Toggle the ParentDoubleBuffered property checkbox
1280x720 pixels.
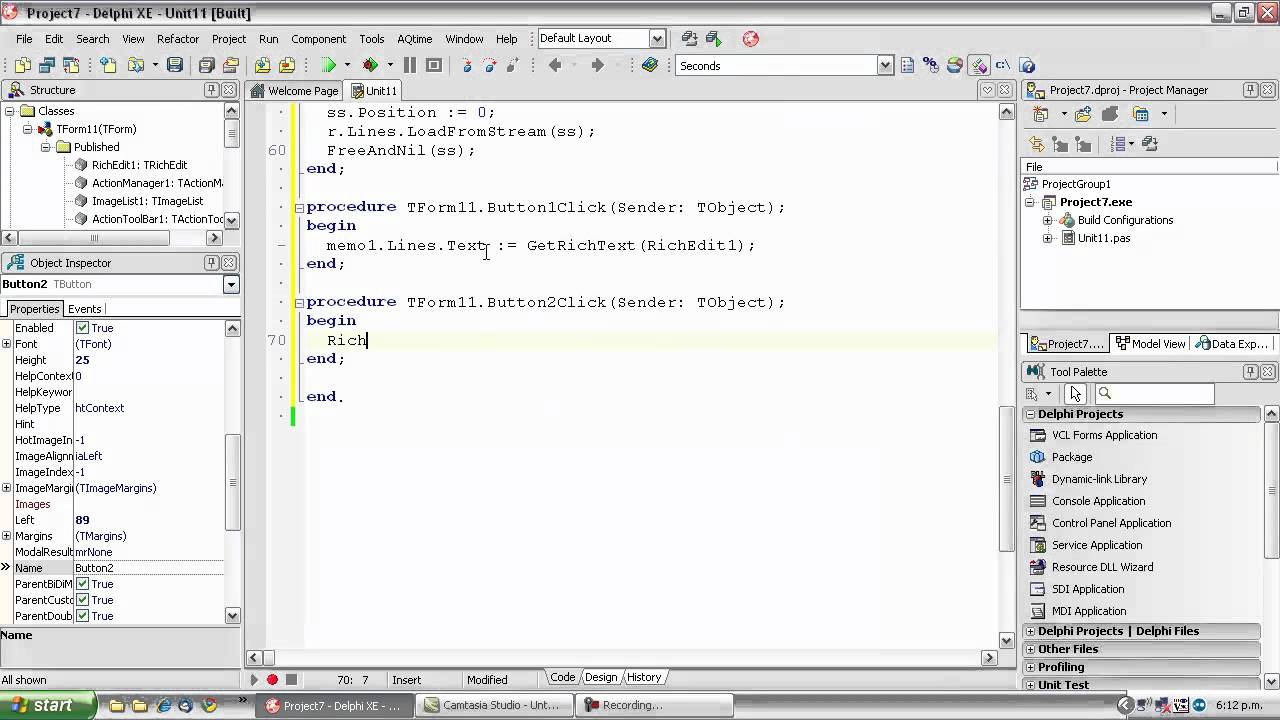[83, 616]
